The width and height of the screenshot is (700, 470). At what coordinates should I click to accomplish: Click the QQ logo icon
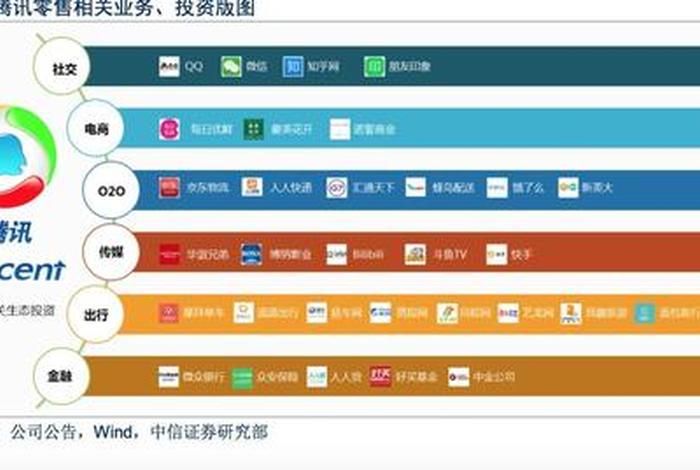point(169,67)
